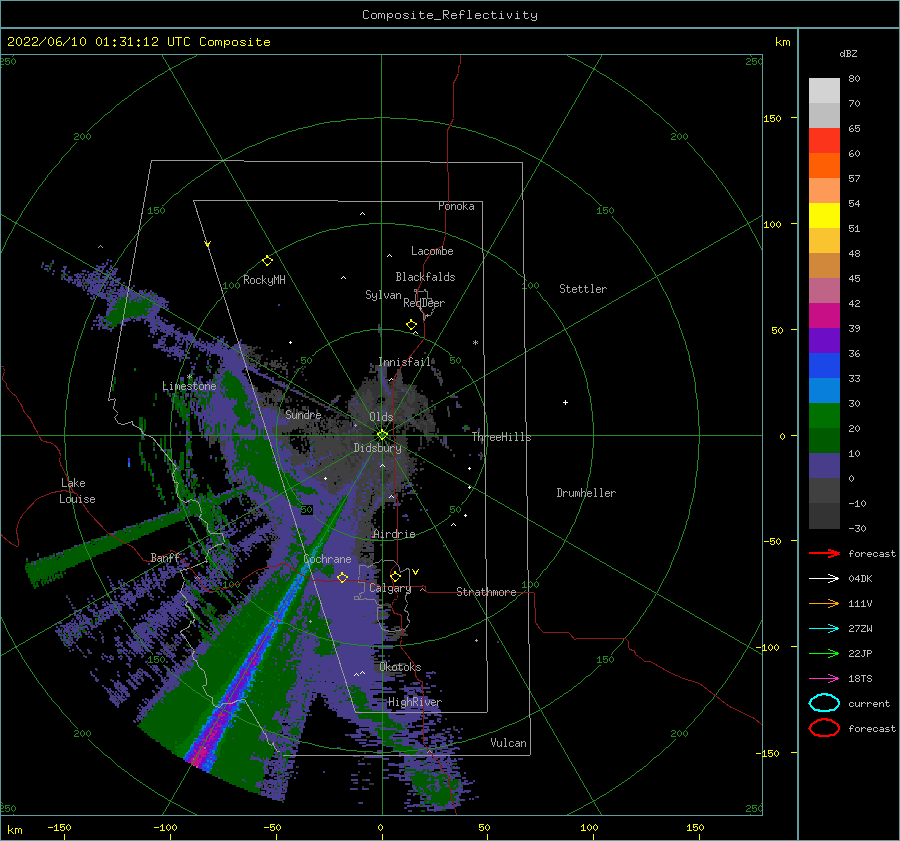Viewport: 900px width, 841px height.
Task: Select the purple 10 dBZ color swatch
Action: pos(824,465)
